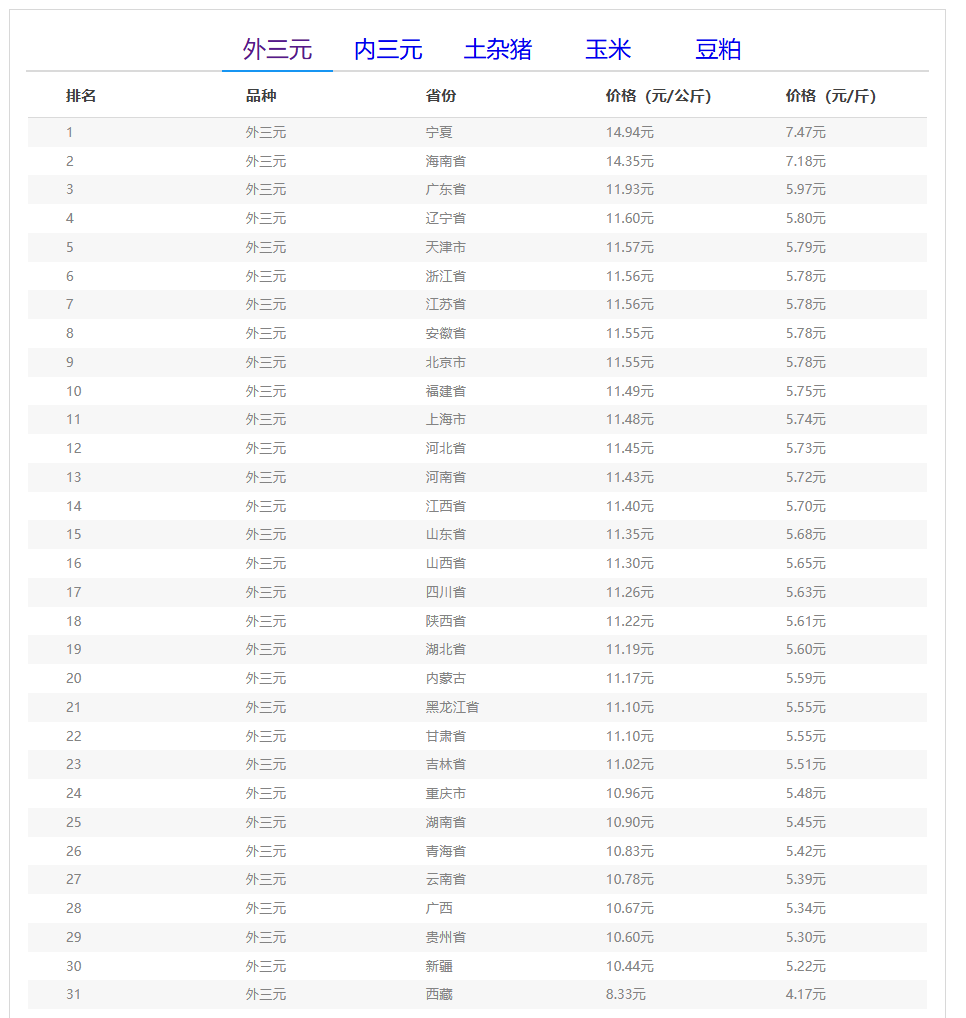Click the 西藏 province cell
966x1018 pixels.
click(439, 995)
